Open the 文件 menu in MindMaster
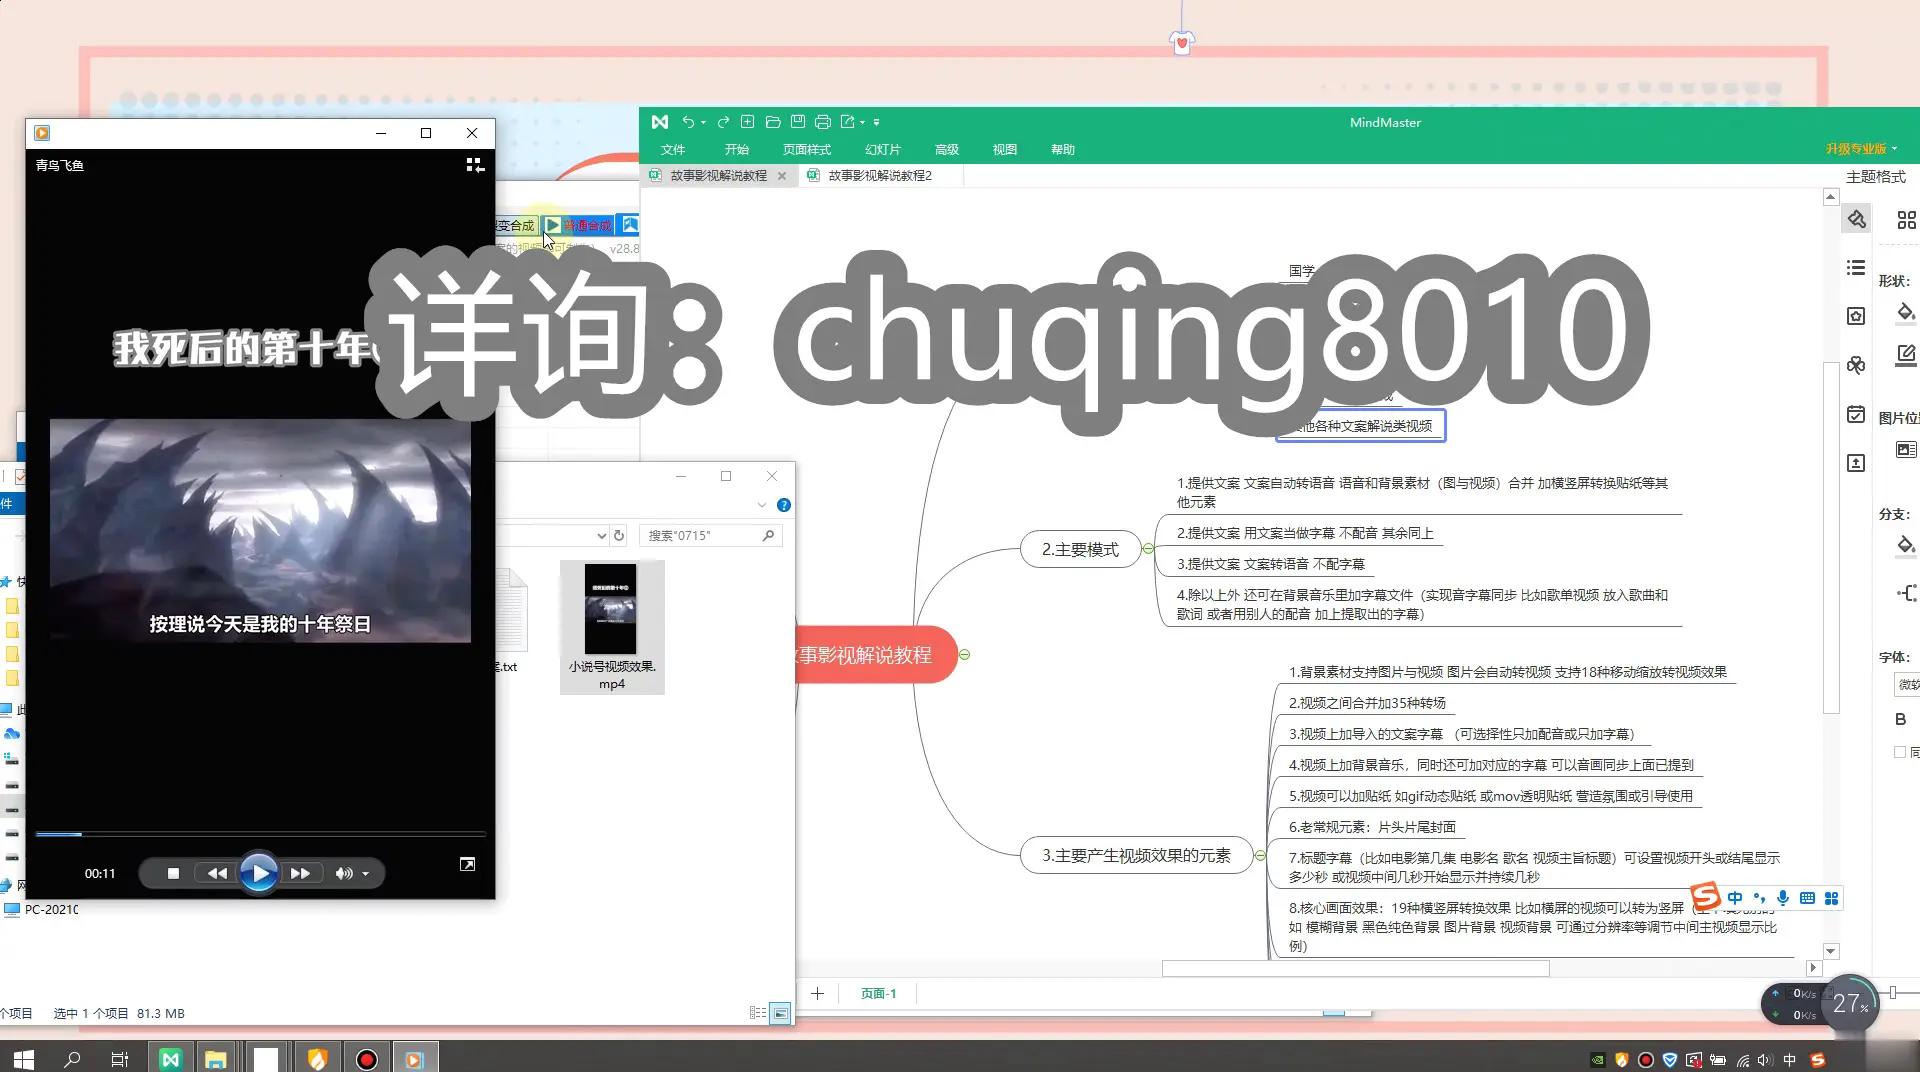 673,150
